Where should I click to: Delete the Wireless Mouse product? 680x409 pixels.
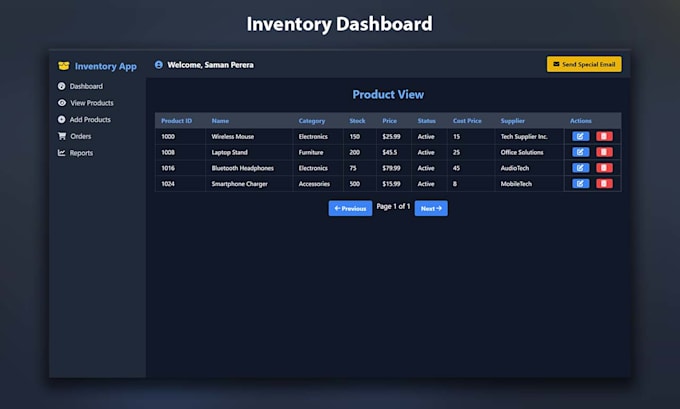(604, 136)
